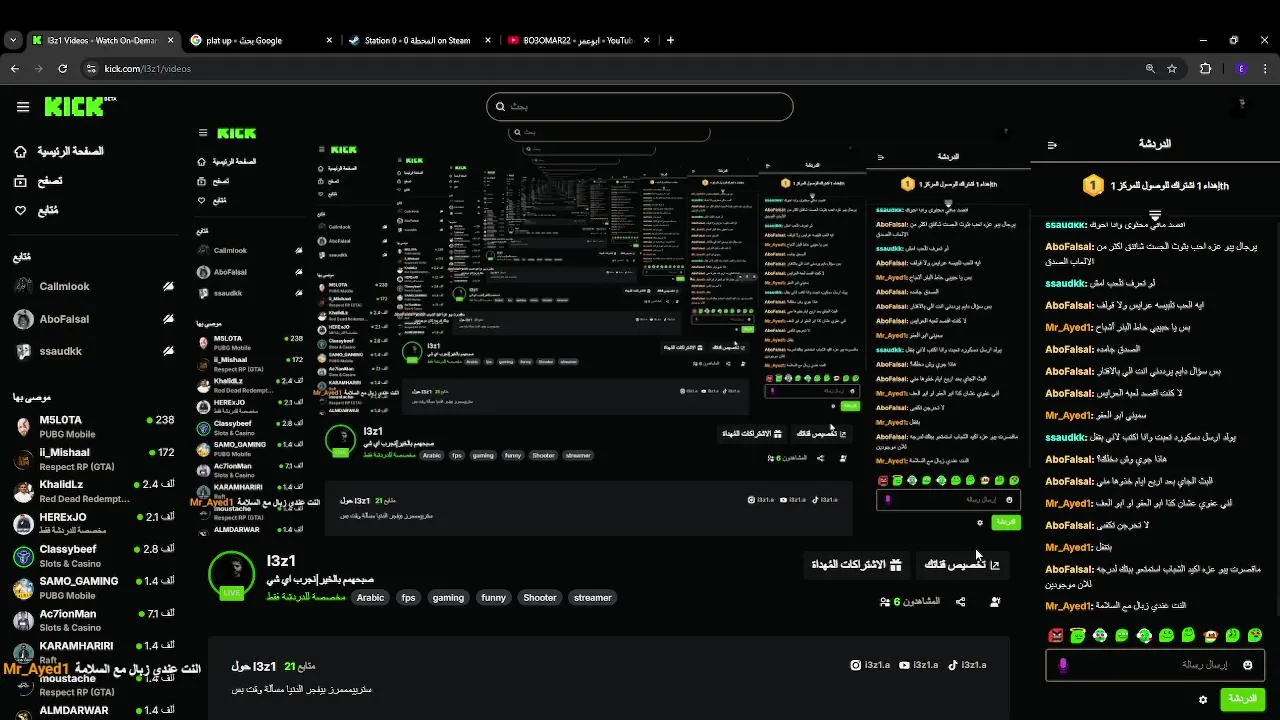Pick the angry red emote
1280x720 pixels.
coord(1056,635)
